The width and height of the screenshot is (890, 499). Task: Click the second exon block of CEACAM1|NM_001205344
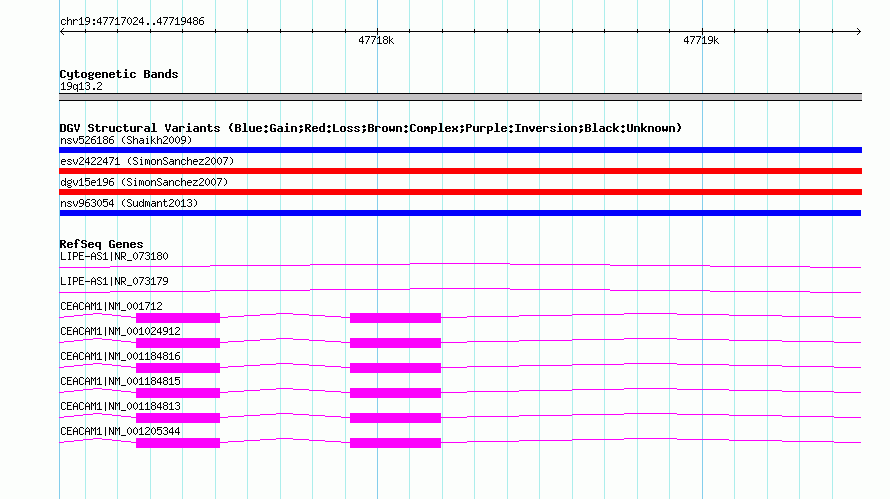(395, 443)
